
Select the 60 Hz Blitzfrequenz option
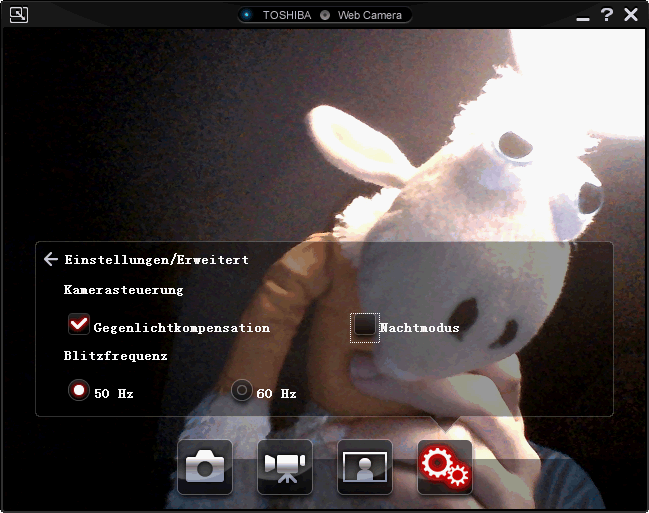[x=242, y=390]
